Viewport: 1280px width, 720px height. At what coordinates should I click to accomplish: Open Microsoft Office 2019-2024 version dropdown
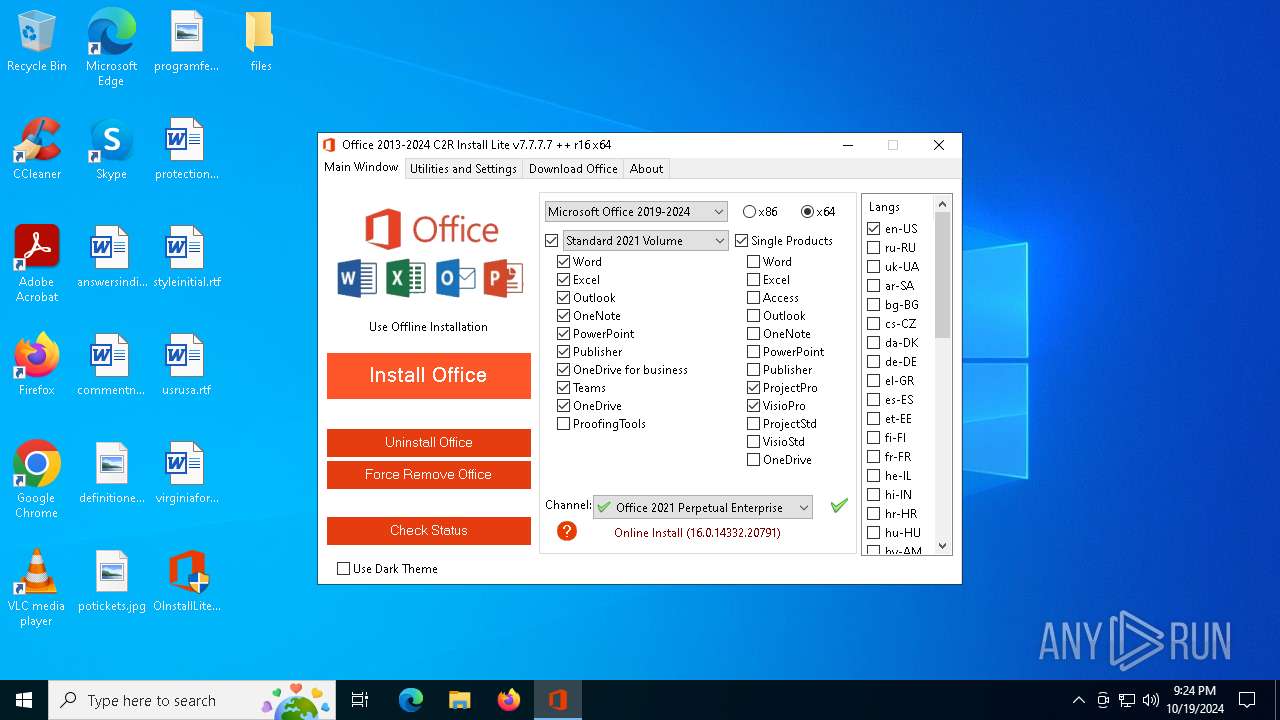pyautogui.click(x=636, y=212)
